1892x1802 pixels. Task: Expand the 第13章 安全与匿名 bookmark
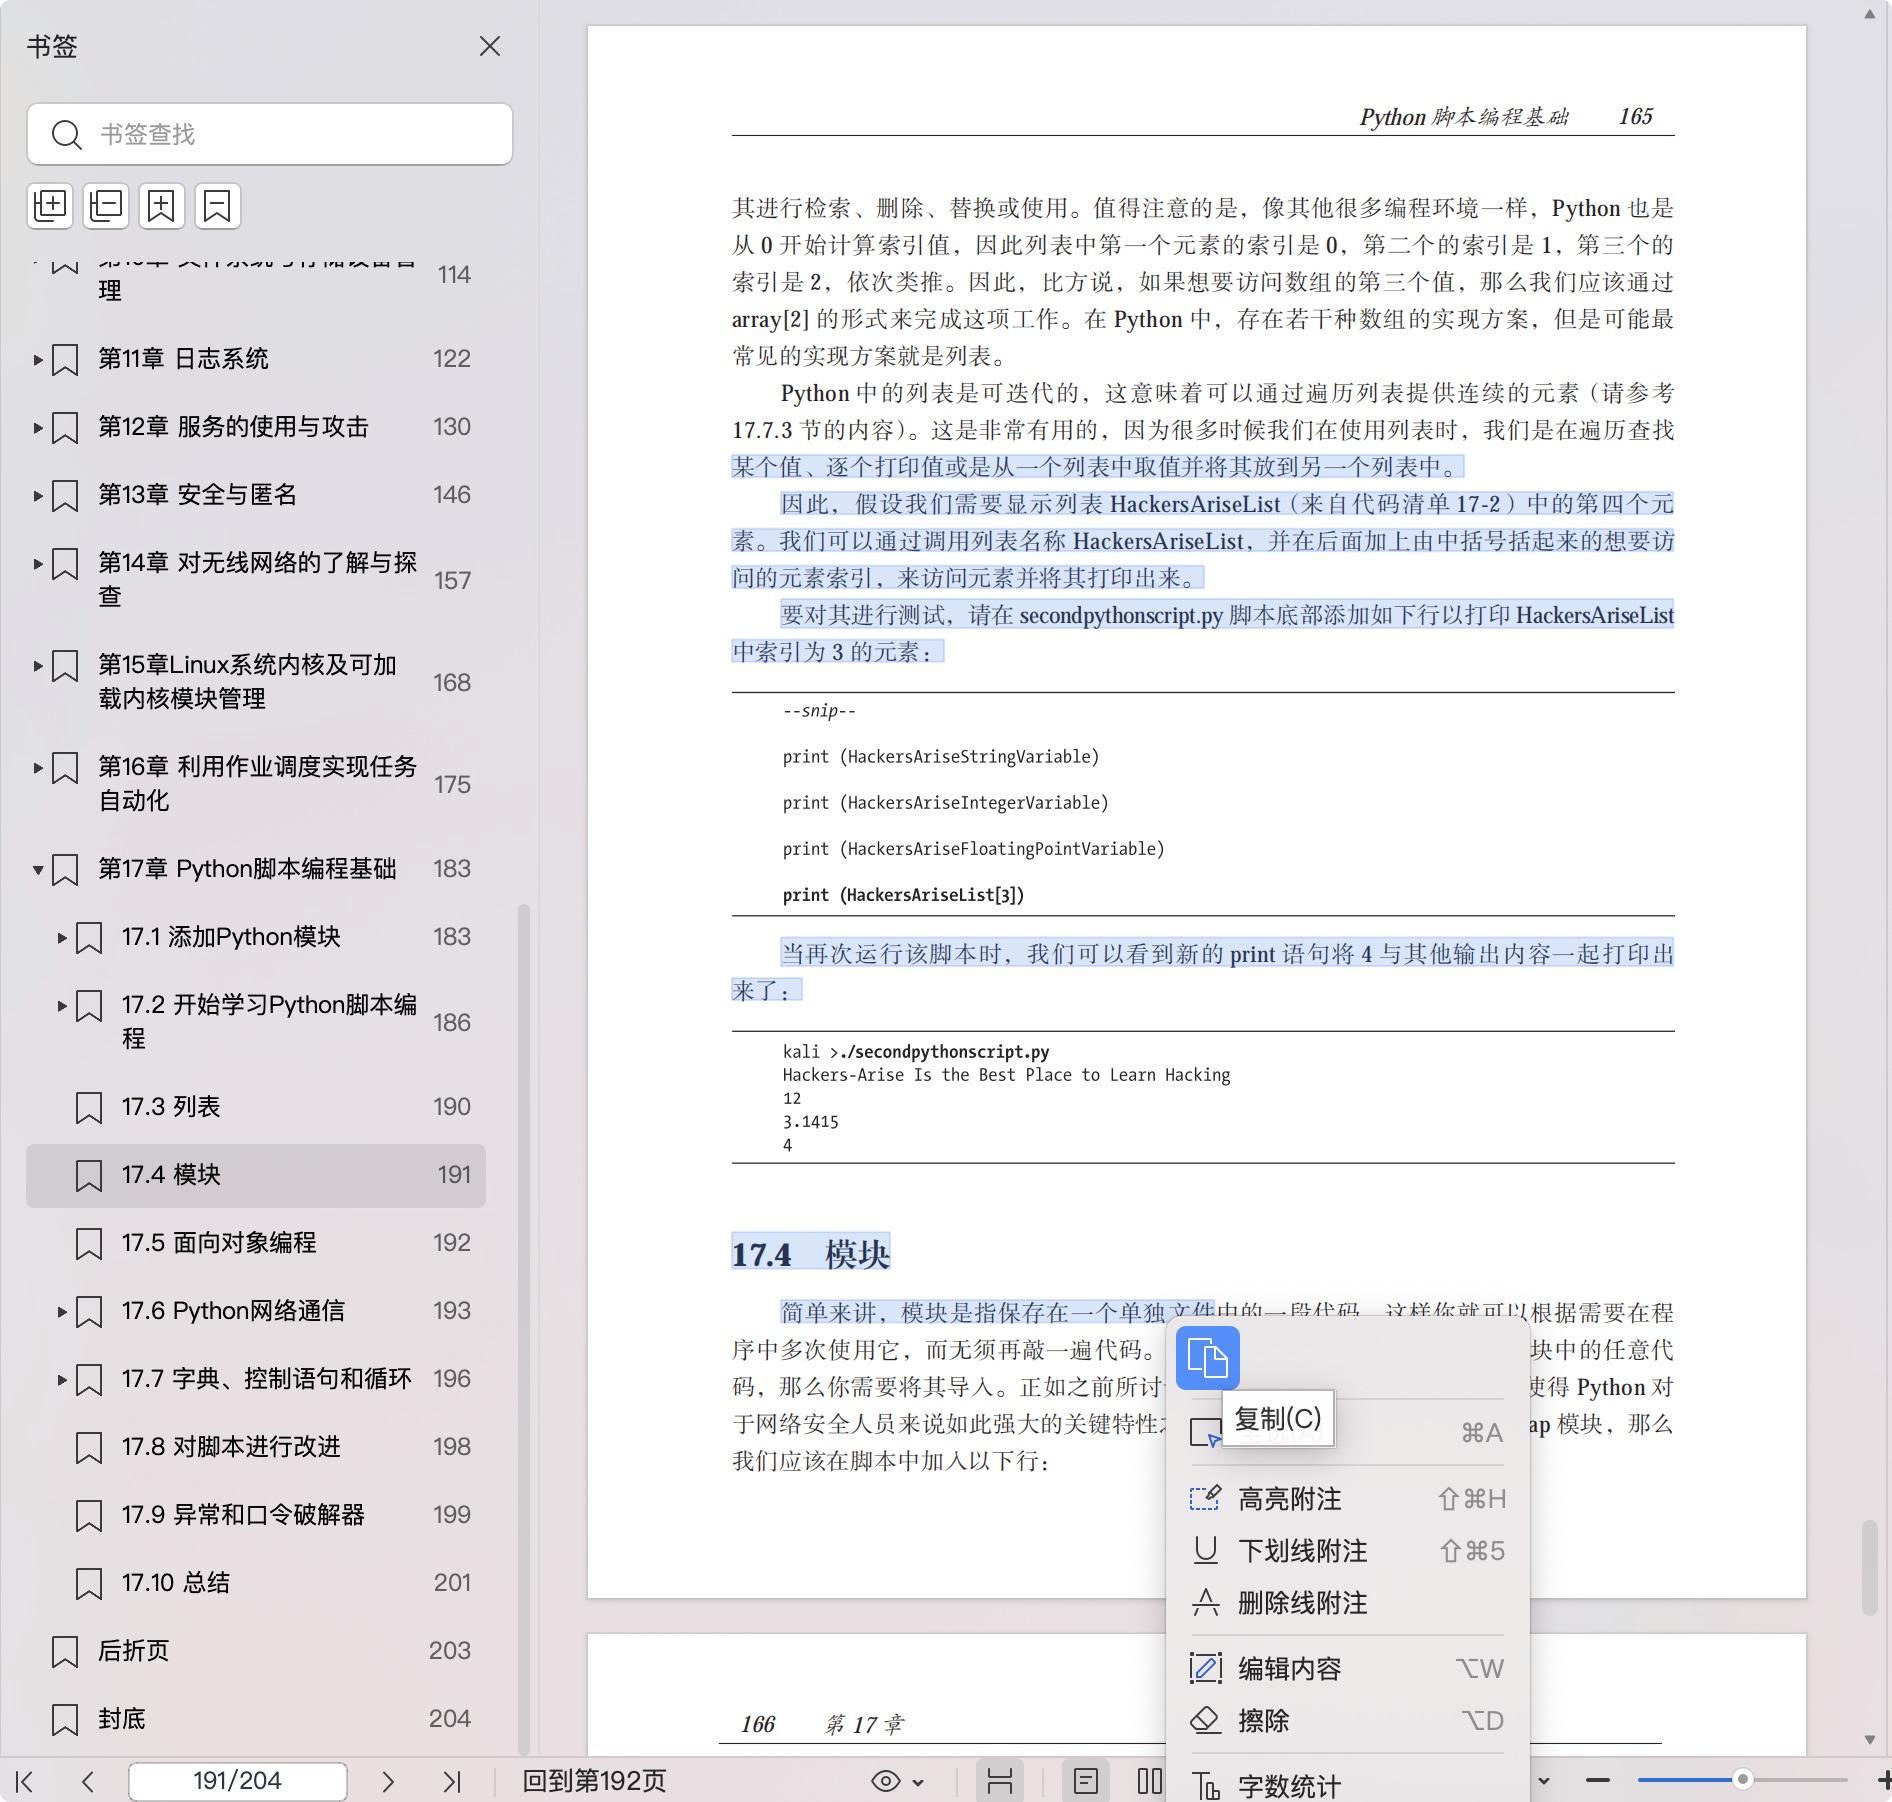(38, 496)
